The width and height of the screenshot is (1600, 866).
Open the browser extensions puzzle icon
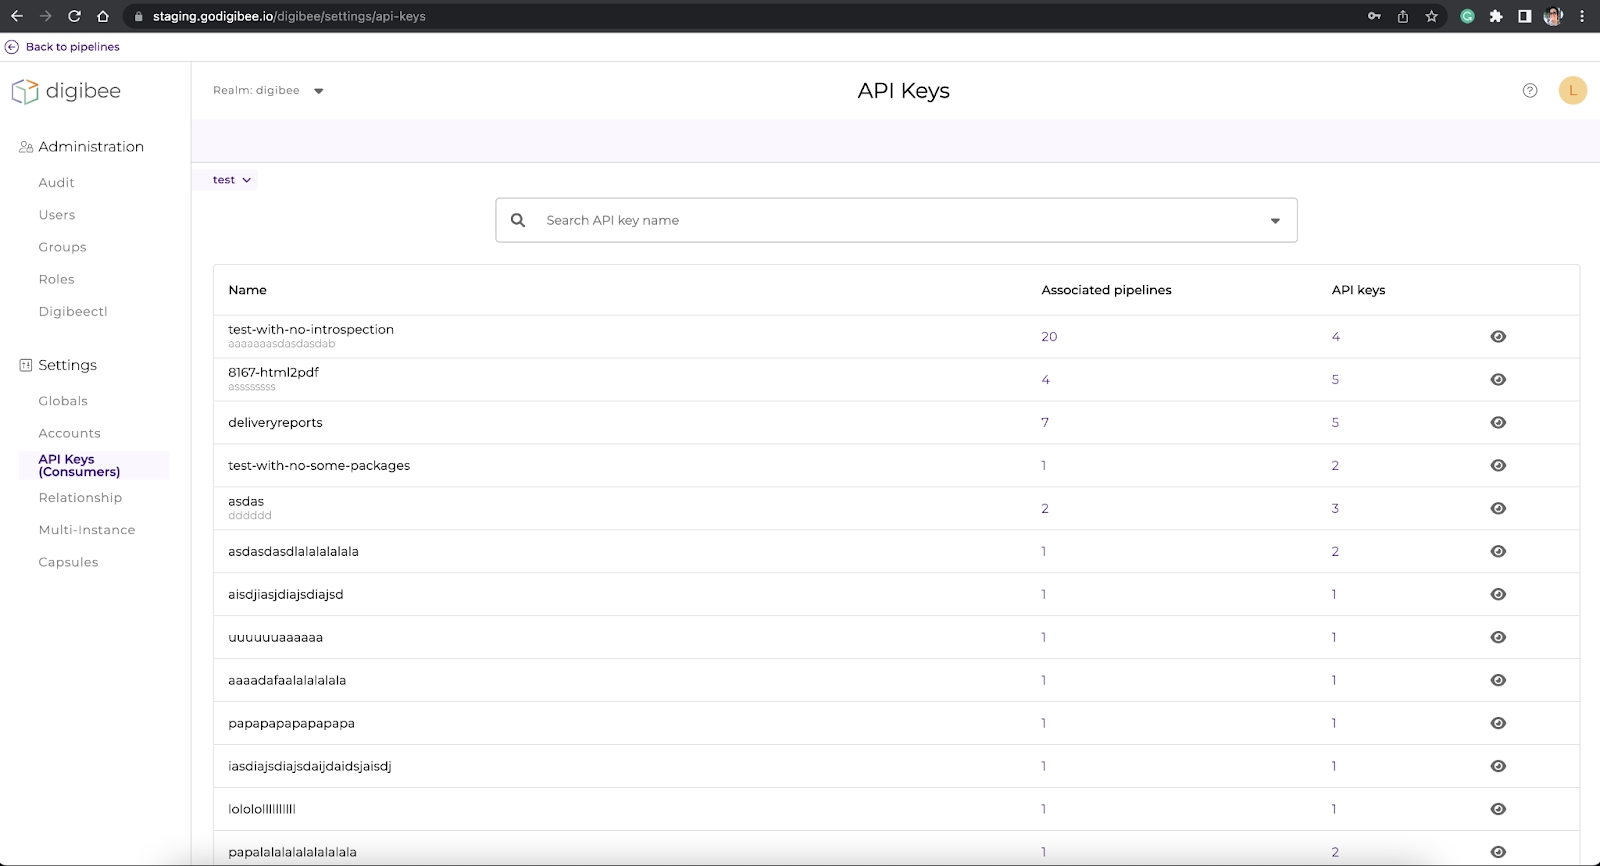pos(1495,16)
